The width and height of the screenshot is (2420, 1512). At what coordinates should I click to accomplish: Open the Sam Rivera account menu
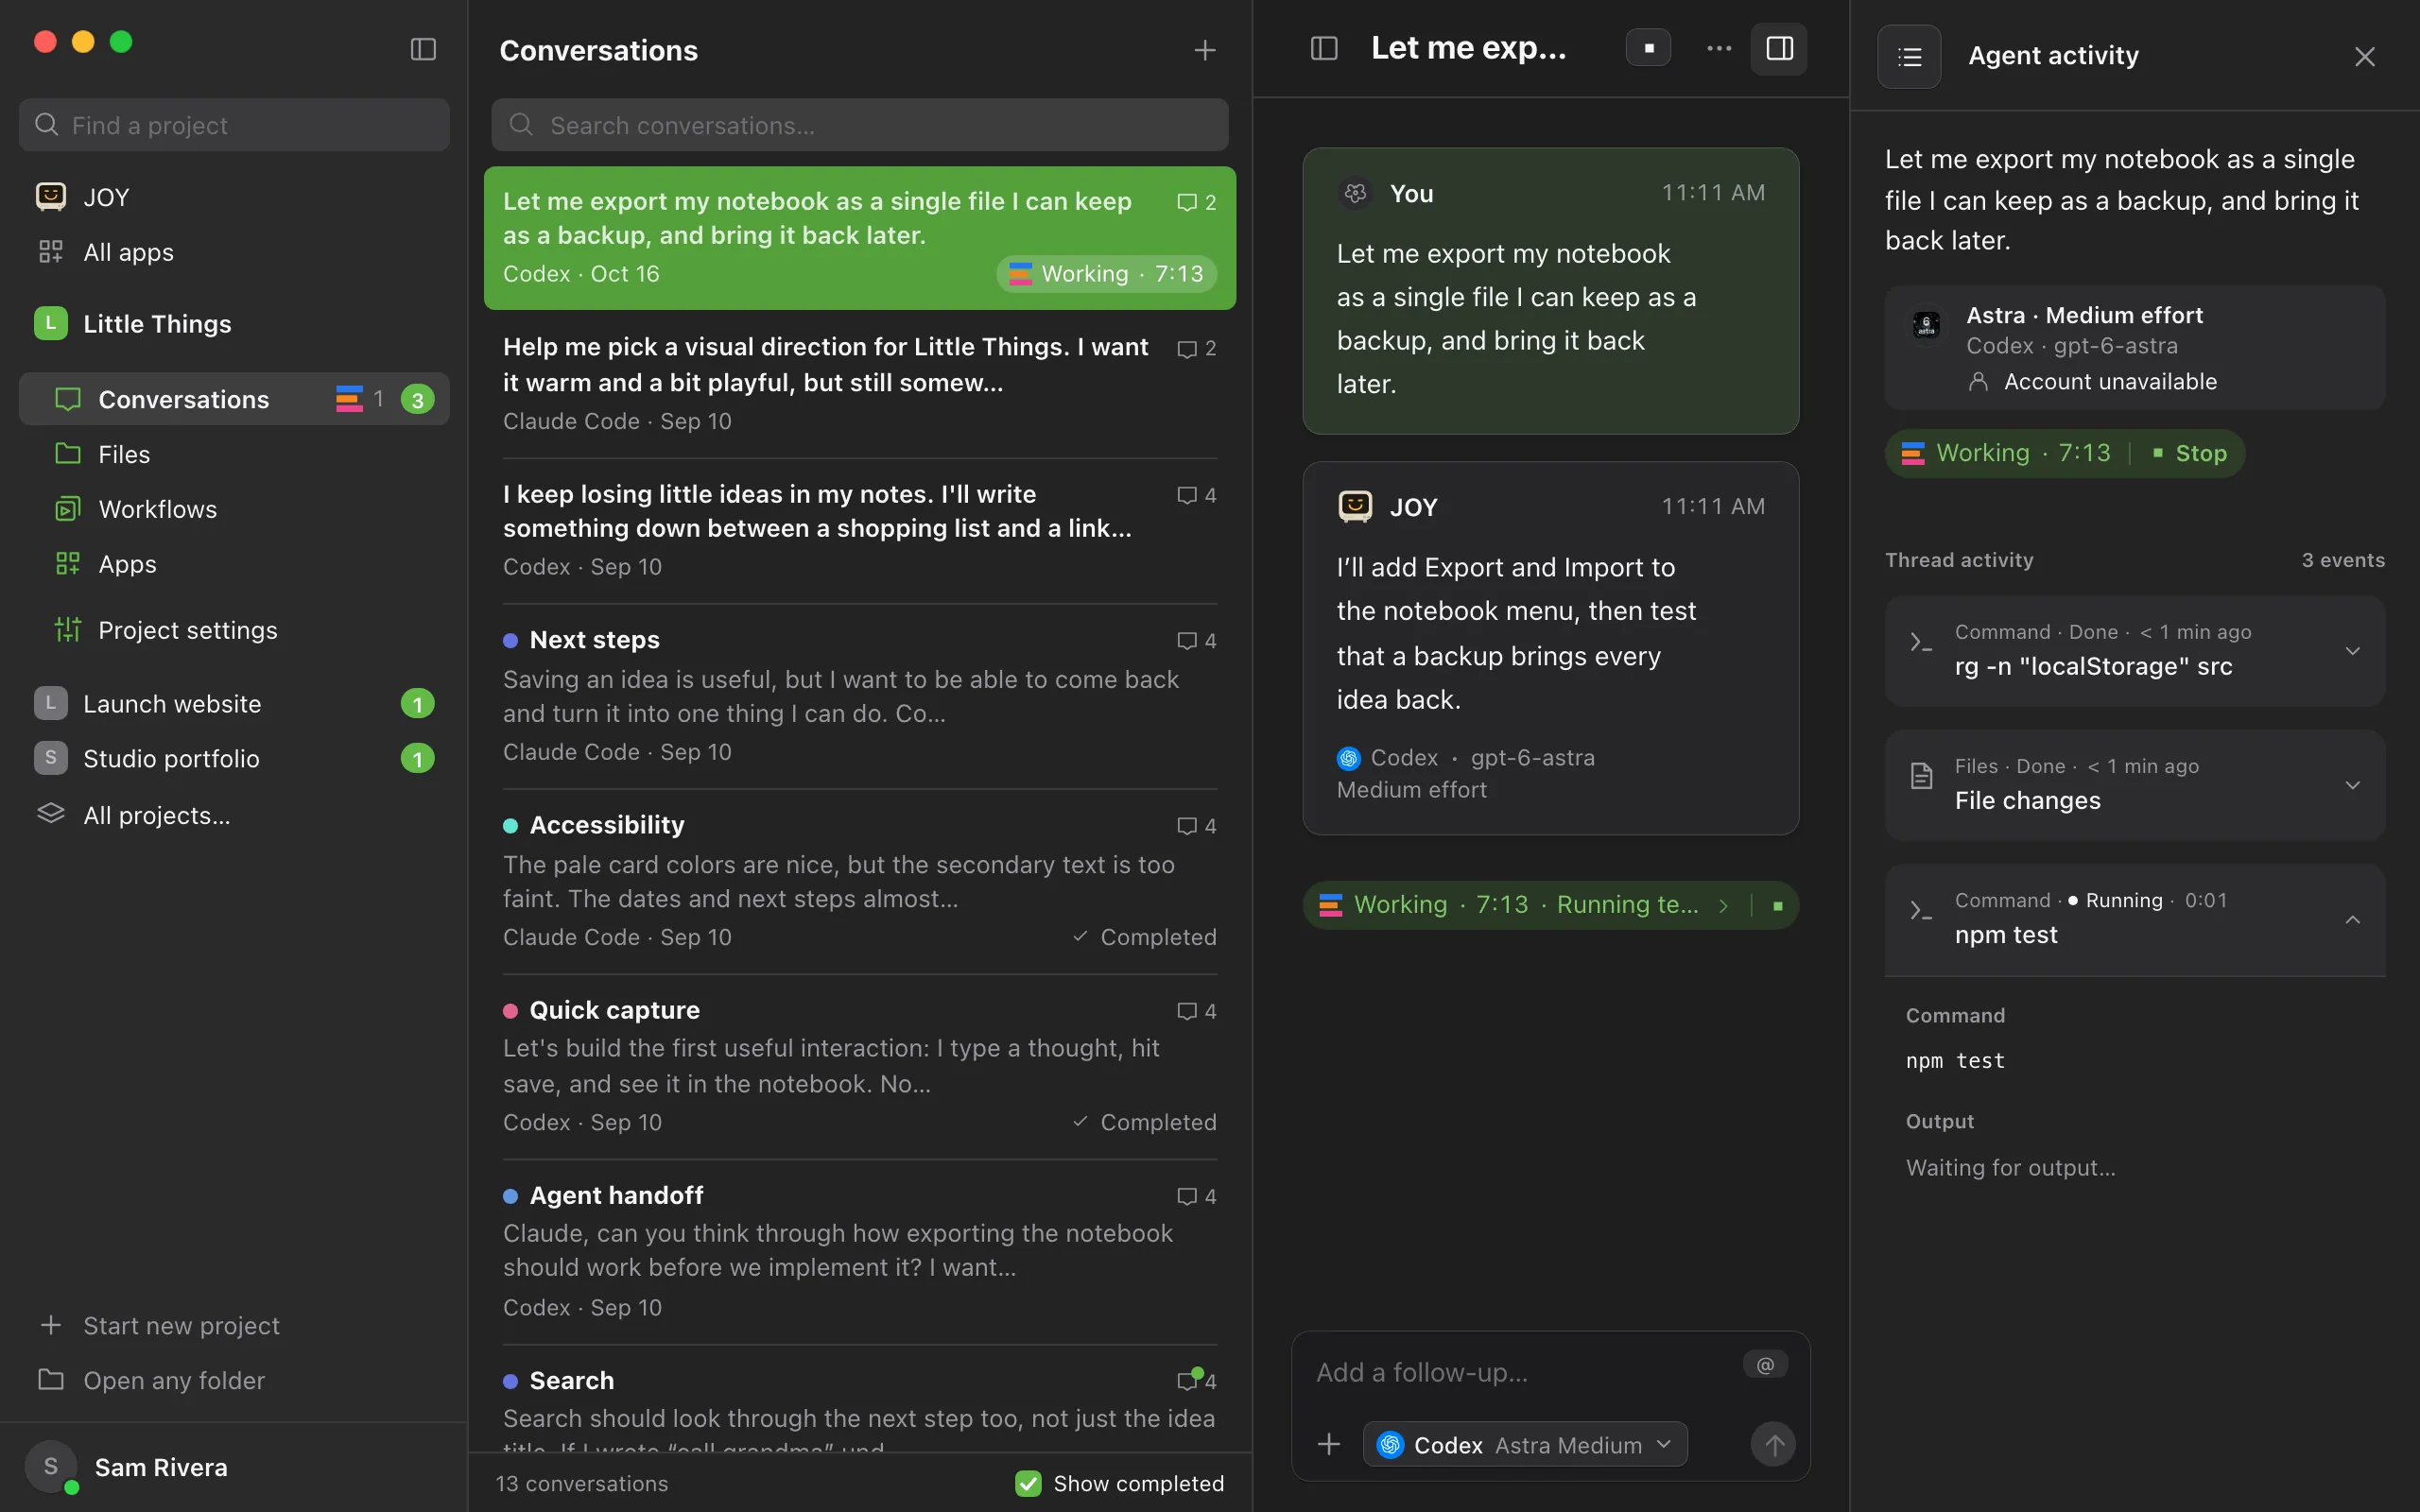(234, 1467)
